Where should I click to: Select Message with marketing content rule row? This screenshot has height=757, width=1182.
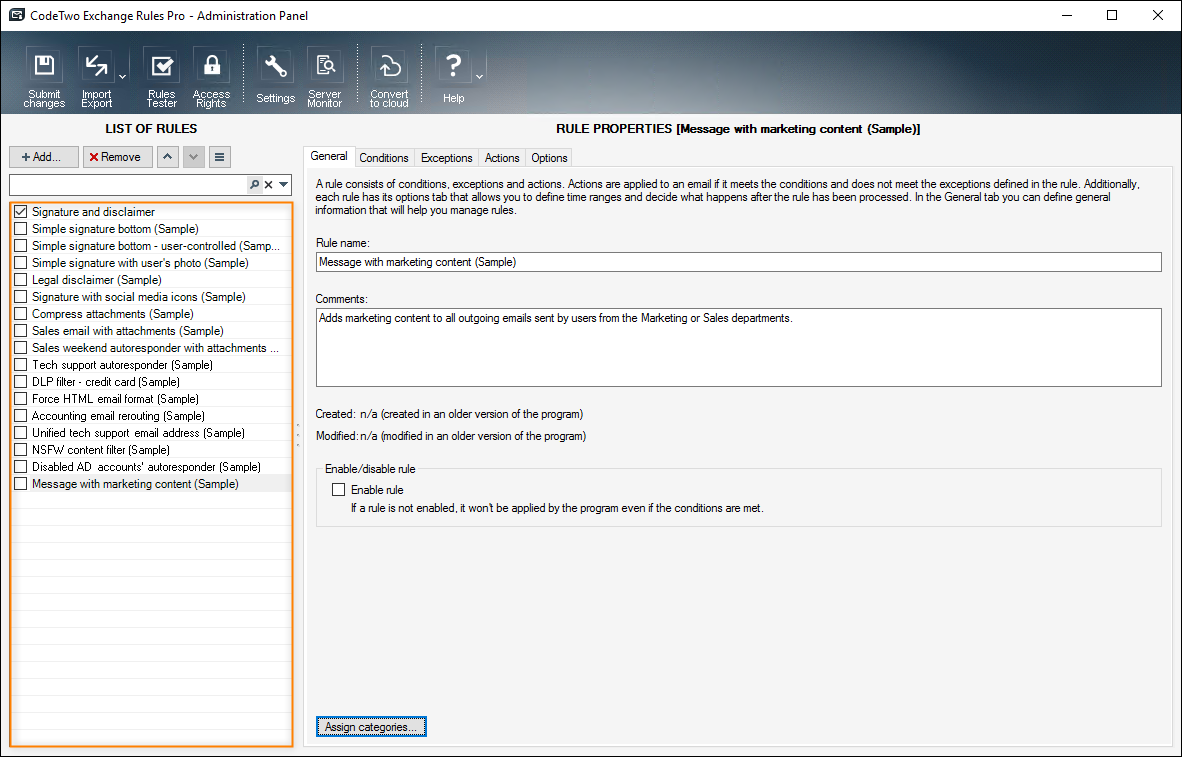152,484
